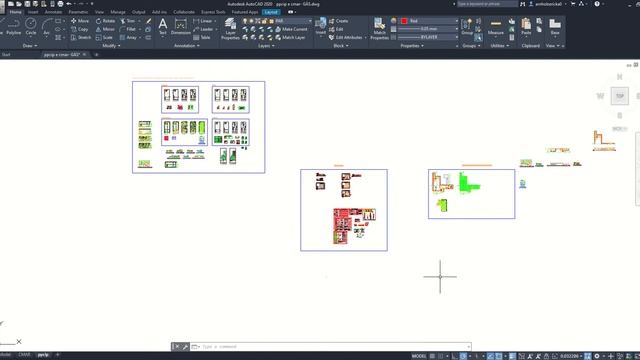
Task: Click Edit Attributes button
Action: 346,38
